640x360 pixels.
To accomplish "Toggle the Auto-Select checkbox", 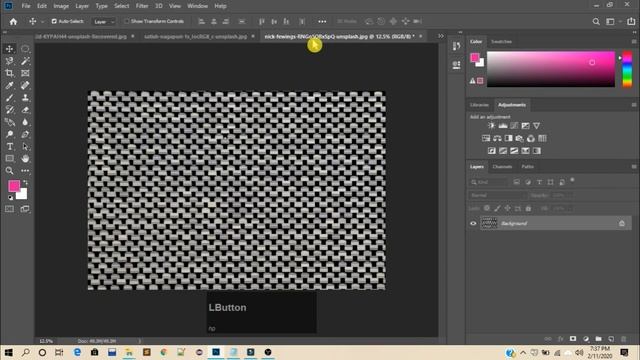I will click(54, 21).
